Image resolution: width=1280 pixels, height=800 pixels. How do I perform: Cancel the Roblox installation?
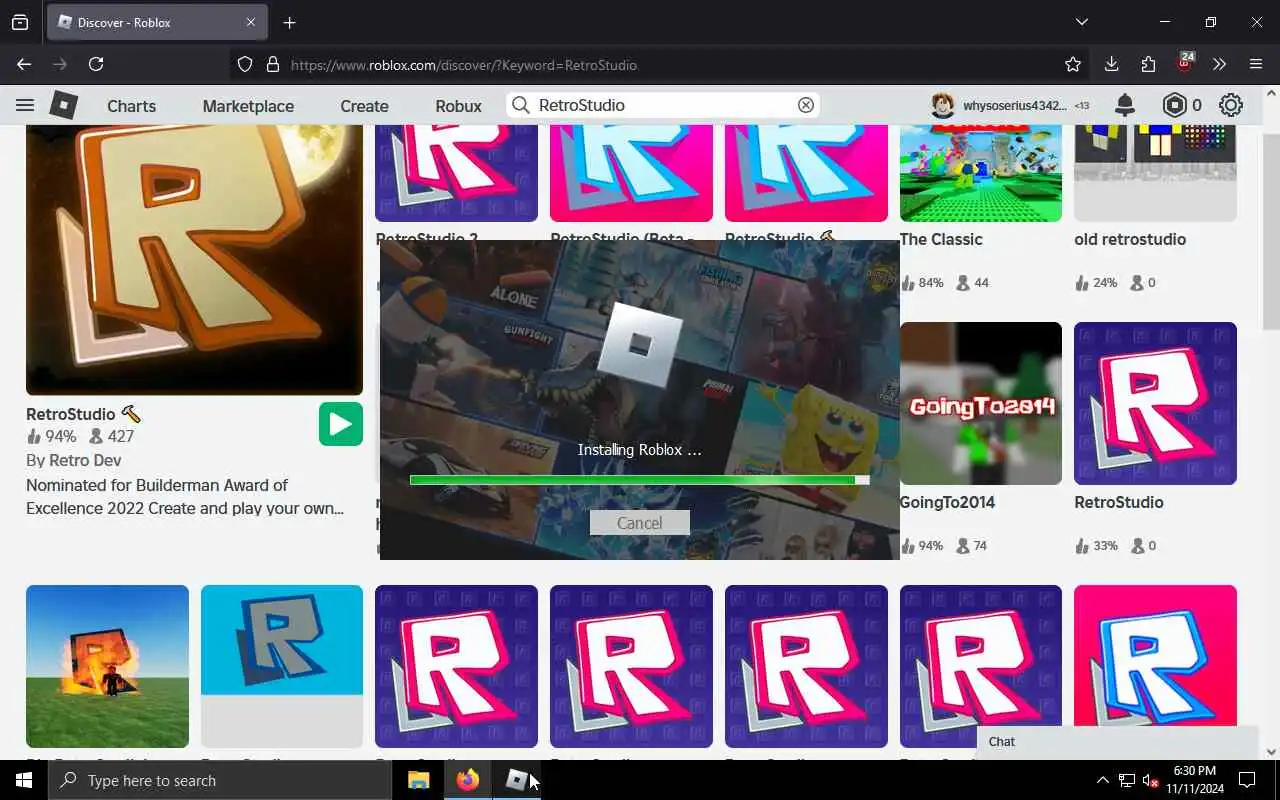[639, 523]
